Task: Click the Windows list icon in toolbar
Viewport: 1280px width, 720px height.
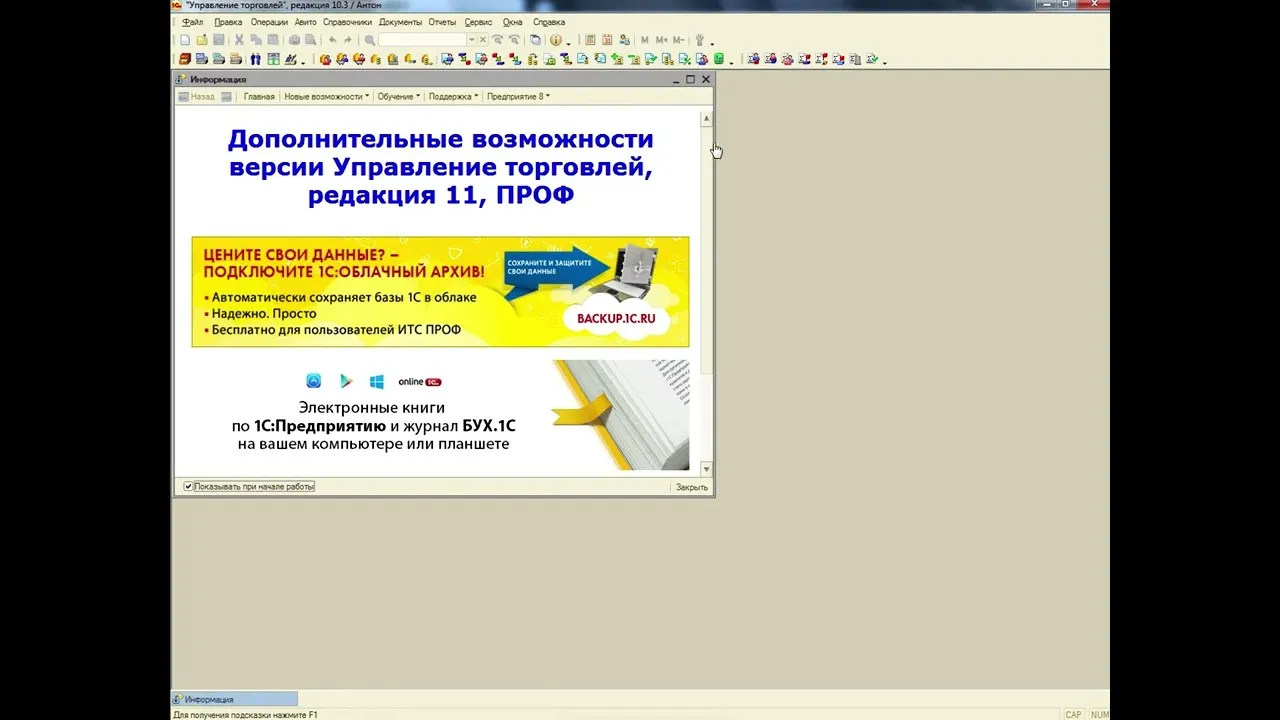Action: click(x=535, y=40)
